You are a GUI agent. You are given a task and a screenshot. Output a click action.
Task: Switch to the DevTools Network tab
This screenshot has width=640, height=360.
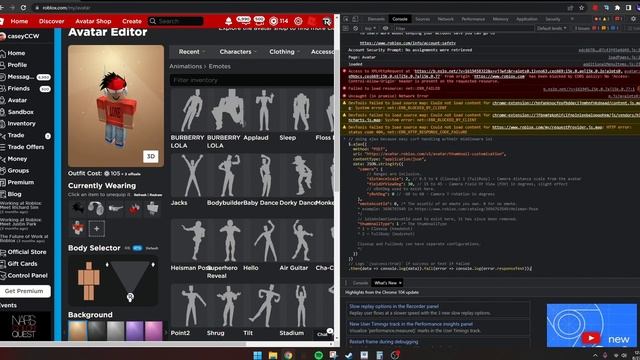click(x=445, y=19)
